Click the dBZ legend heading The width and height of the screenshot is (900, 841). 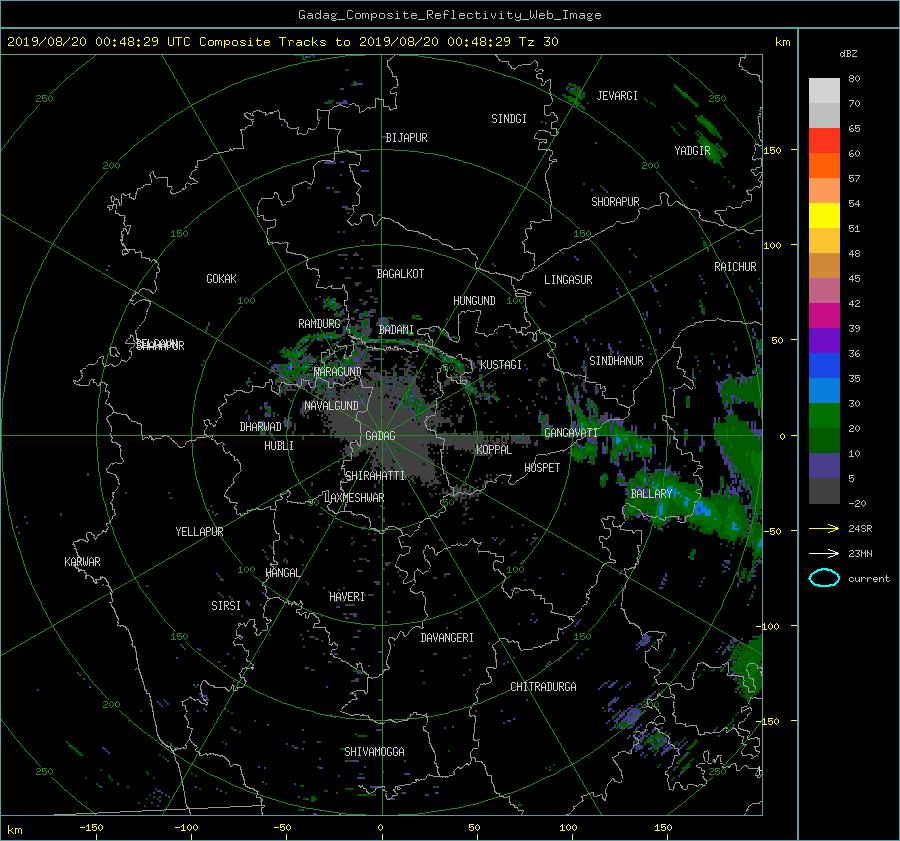(x=848, y=54)
